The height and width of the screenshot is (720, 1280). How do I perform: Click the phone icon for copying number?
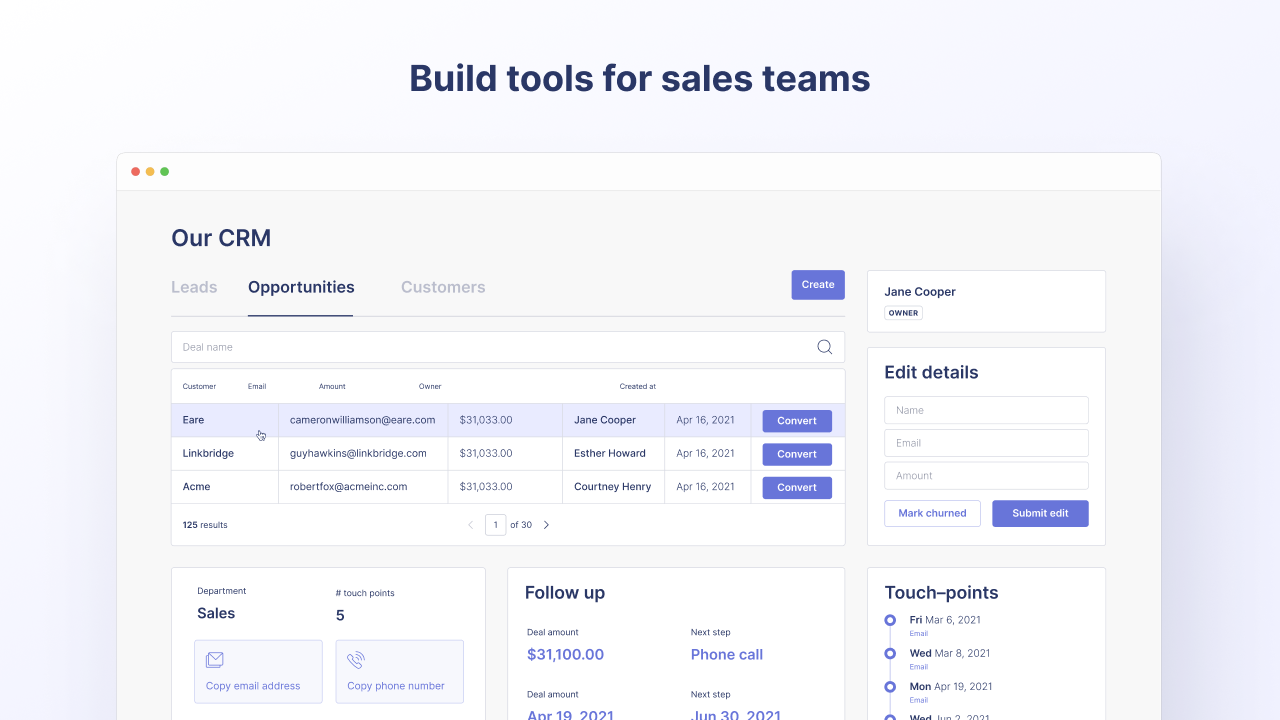coord(355,660)
